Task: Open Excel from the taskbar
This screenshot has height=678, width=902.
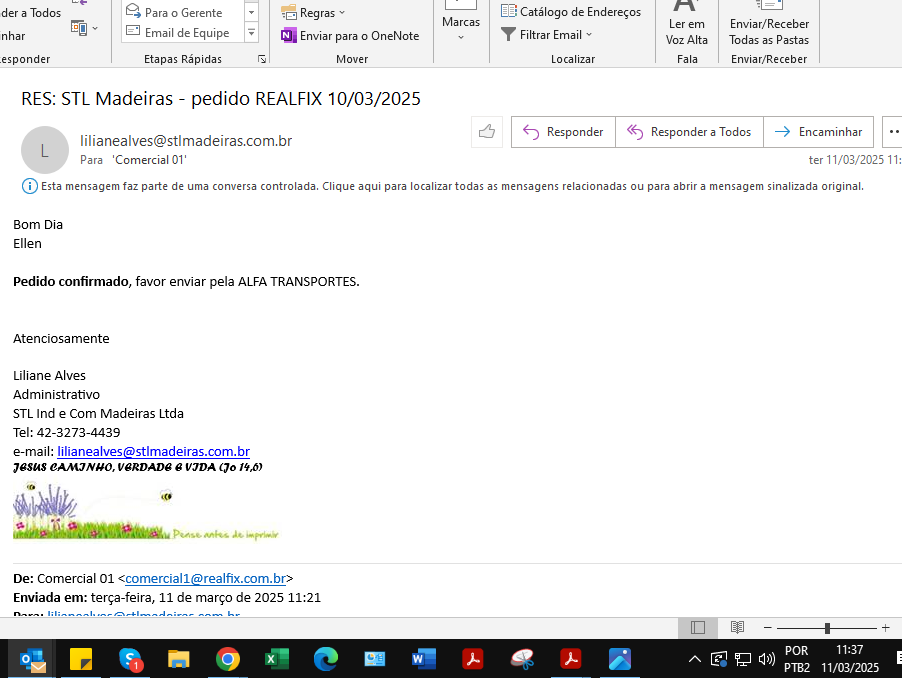Action: click(277, 659)
